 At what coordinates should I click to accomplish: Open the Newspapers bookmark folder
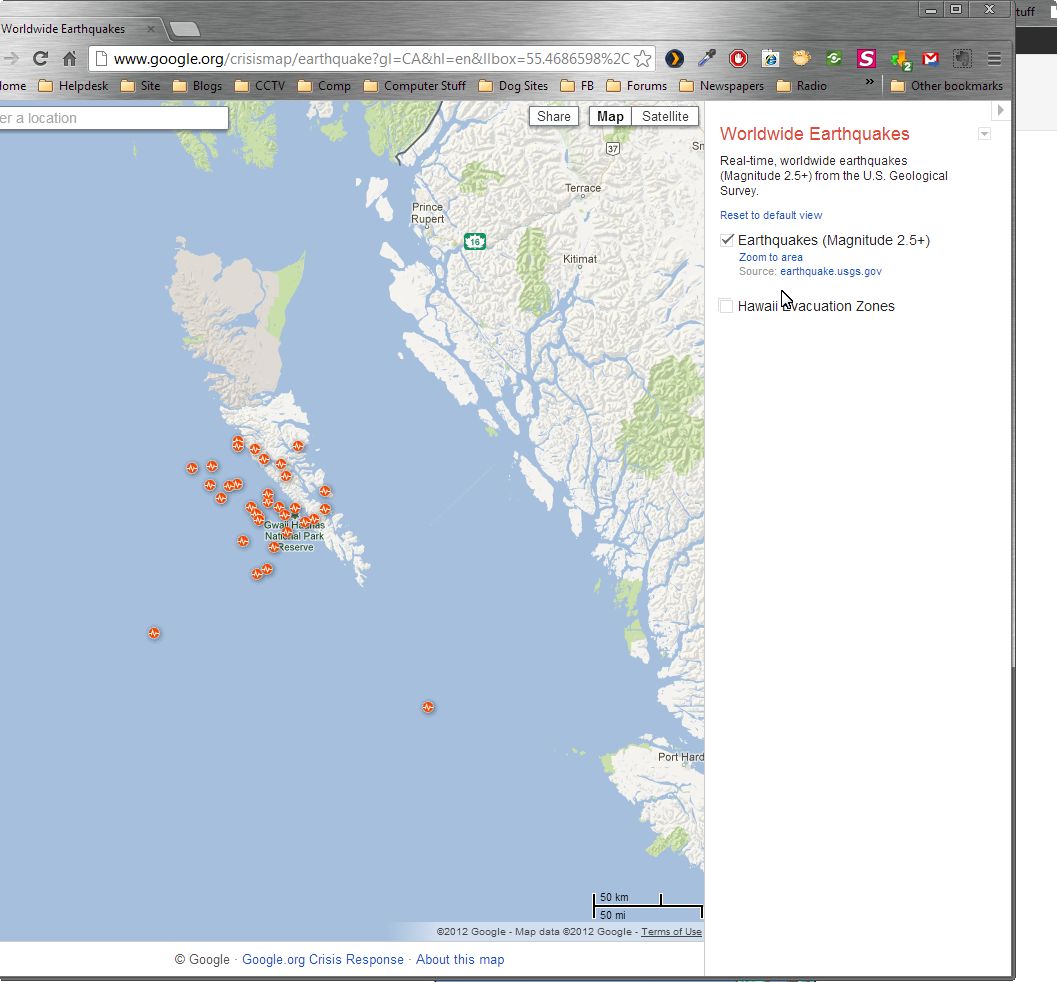[723, 86]
